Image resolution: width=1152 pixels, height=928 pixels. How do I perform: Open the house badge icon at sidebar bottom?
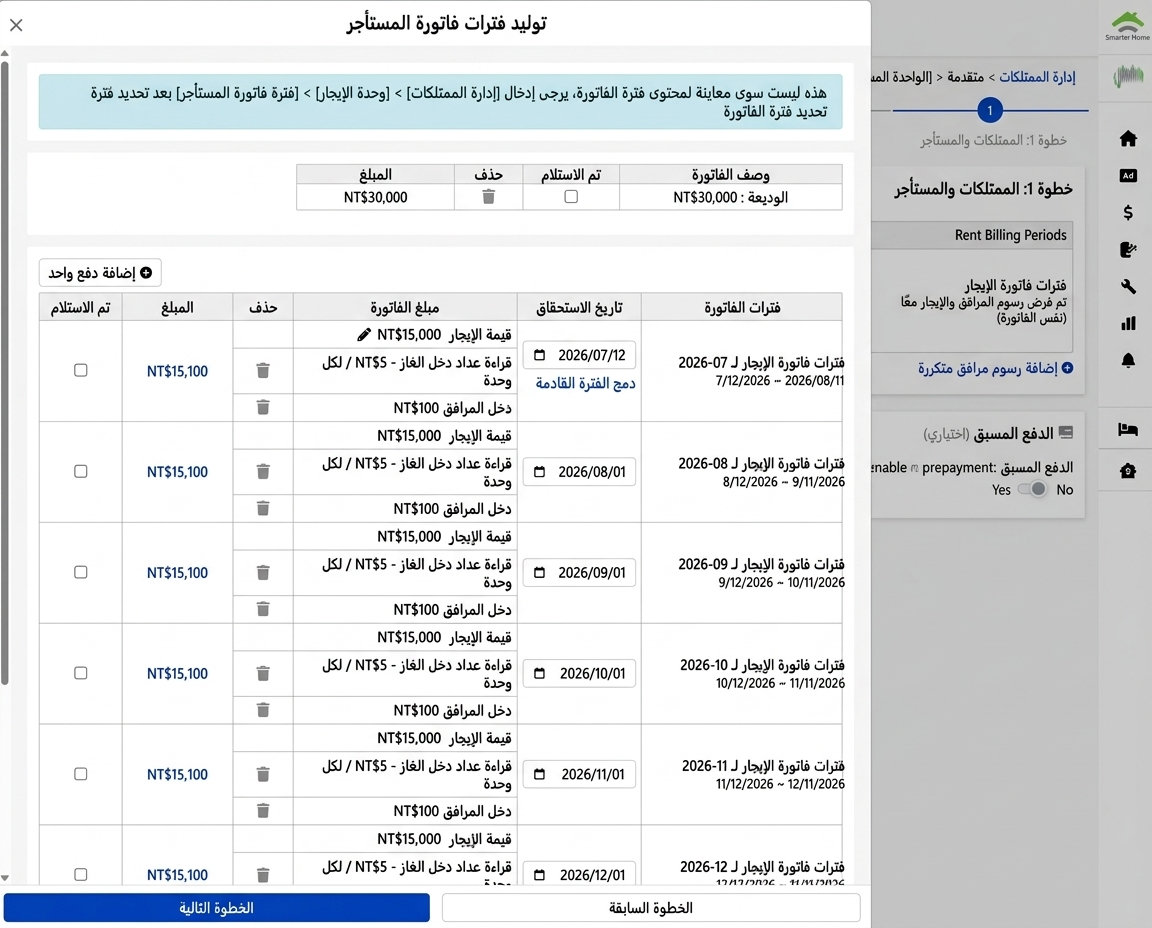pyautogui.click(x=1128, y=471)
